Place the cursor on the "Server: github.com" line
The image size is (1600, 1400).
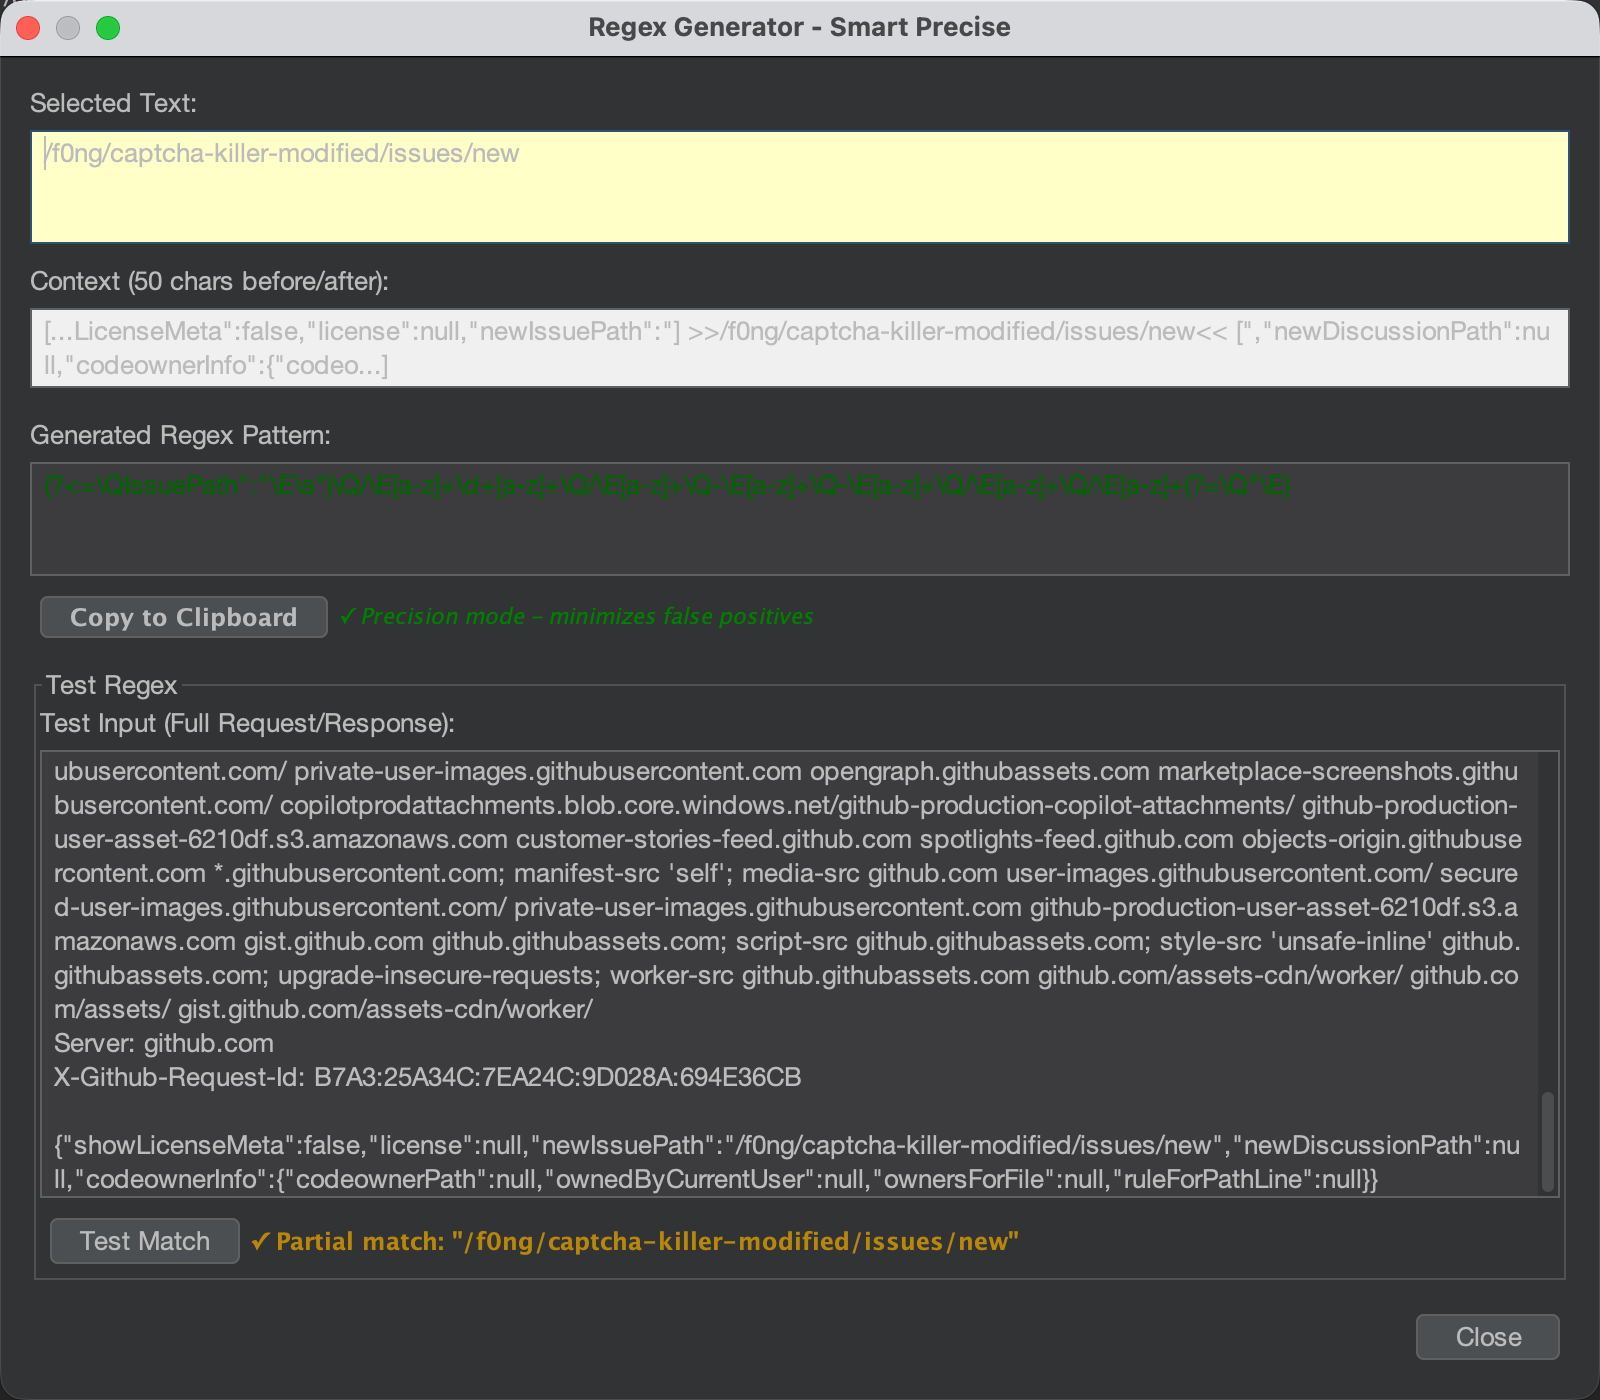click(164, 1043)
